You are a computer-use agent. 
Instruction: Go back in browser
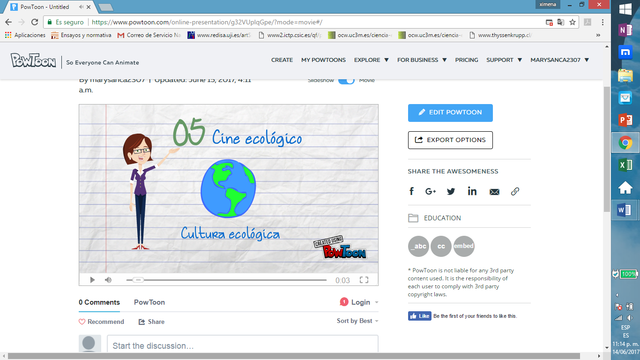point(9,22)
